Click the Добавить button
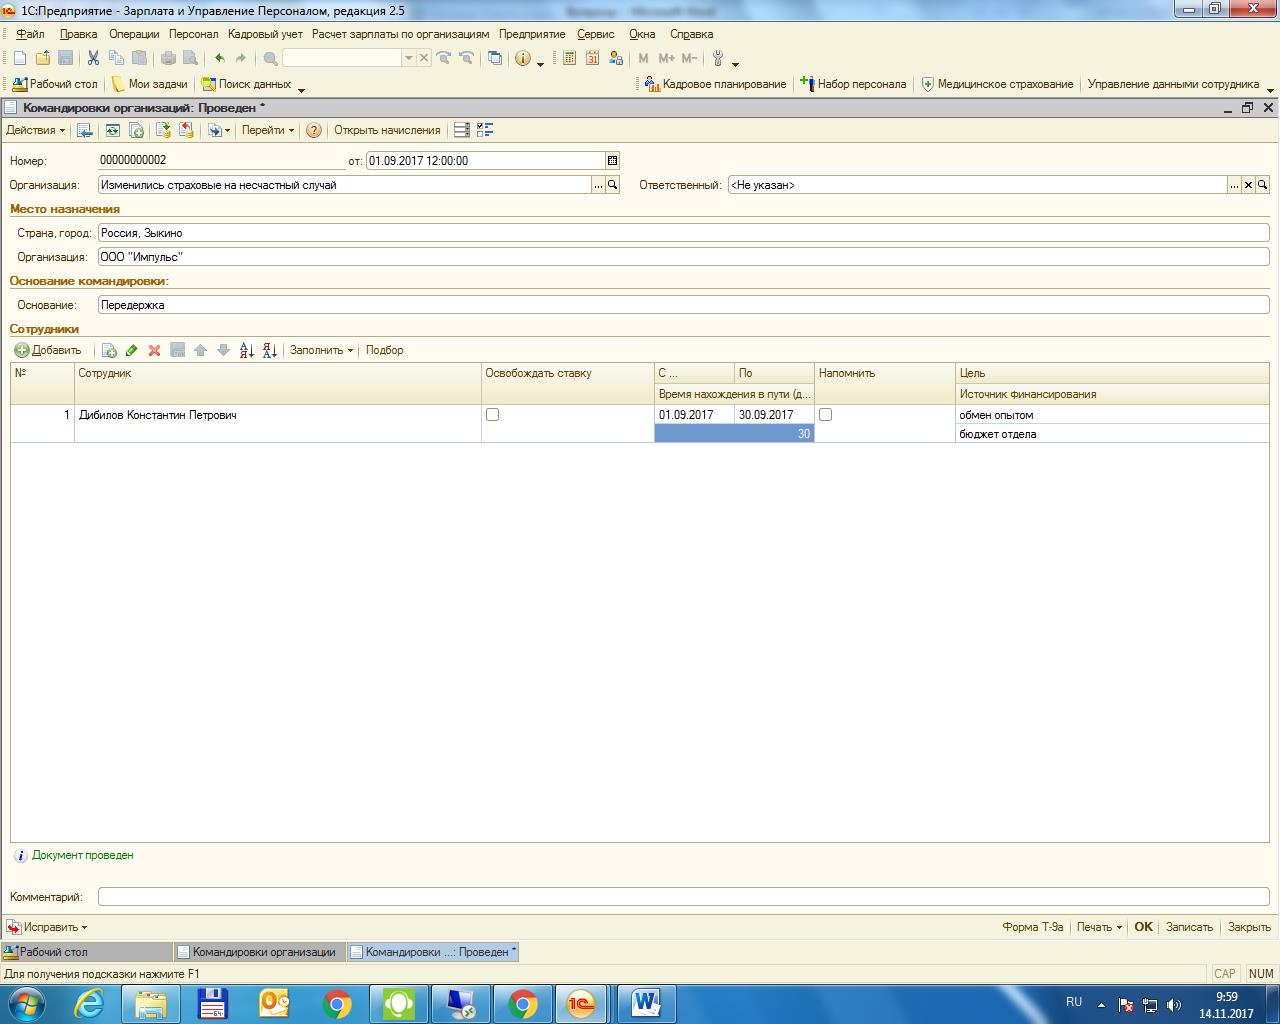This screenshot has height=1024, width=1280. point(48,350)
